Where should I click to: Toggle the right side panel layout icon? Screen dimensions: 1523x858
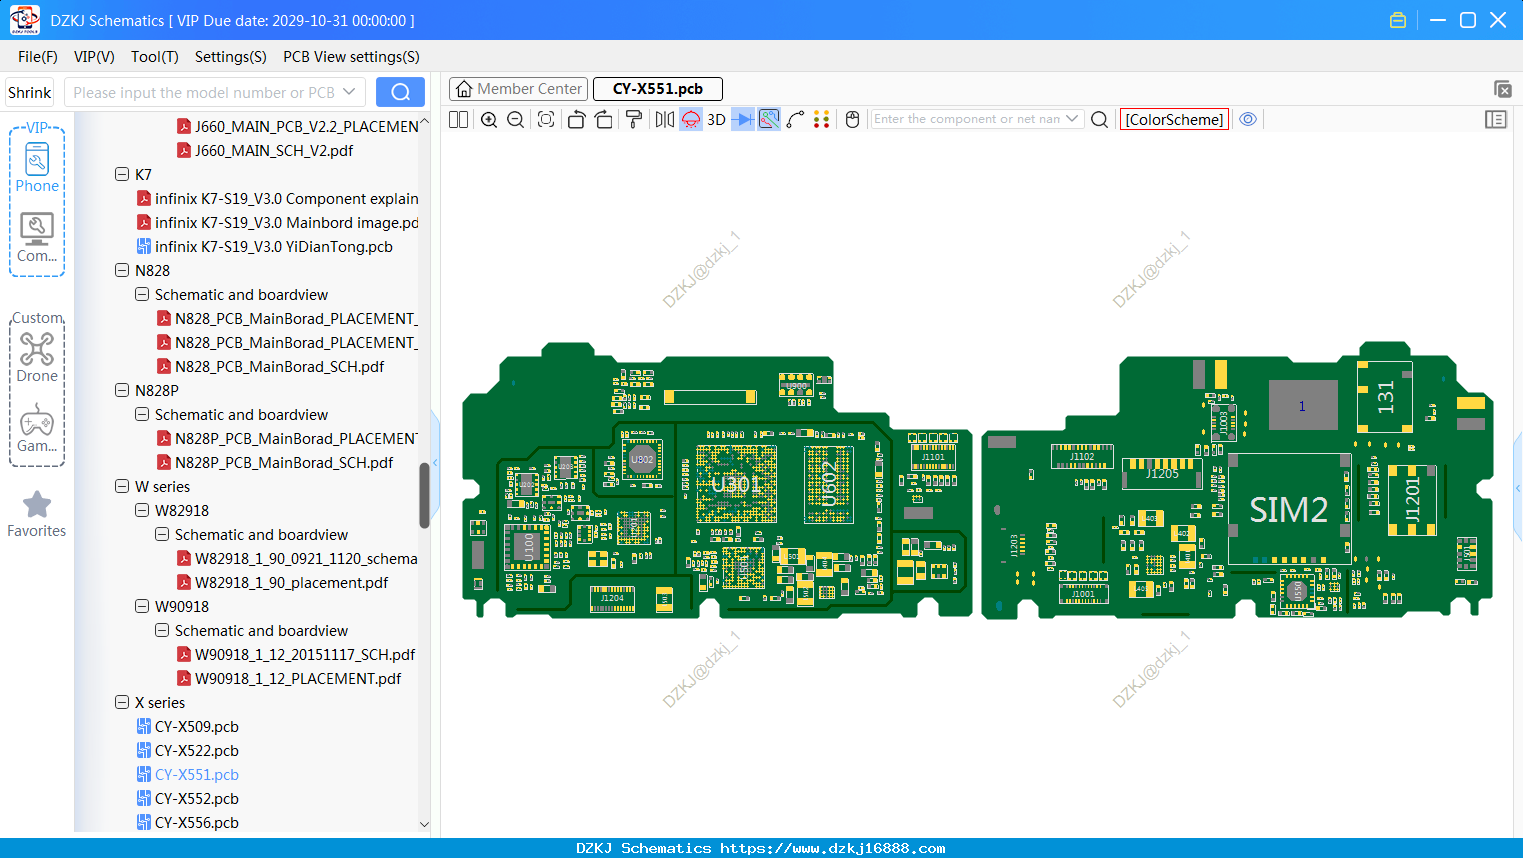click(x=1496, y=119)
